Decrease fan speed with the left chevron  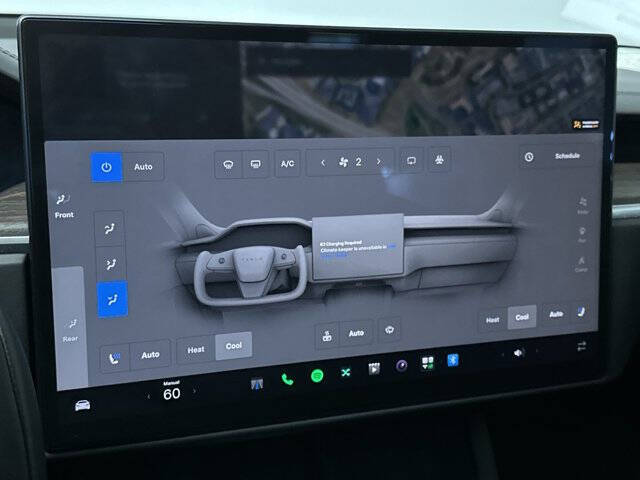tap(323, 162)
